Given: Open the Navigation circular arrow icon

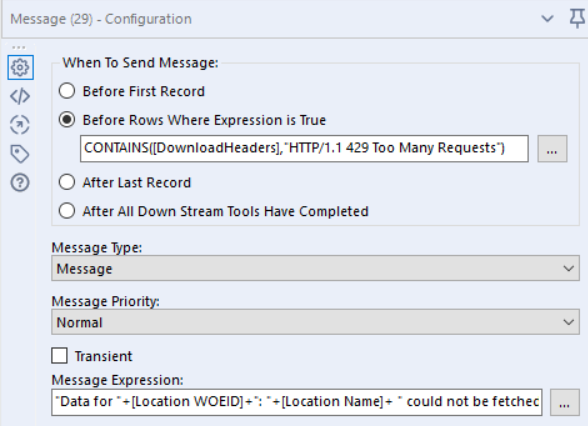Looking at the screenshot, I should pos(20,124).
